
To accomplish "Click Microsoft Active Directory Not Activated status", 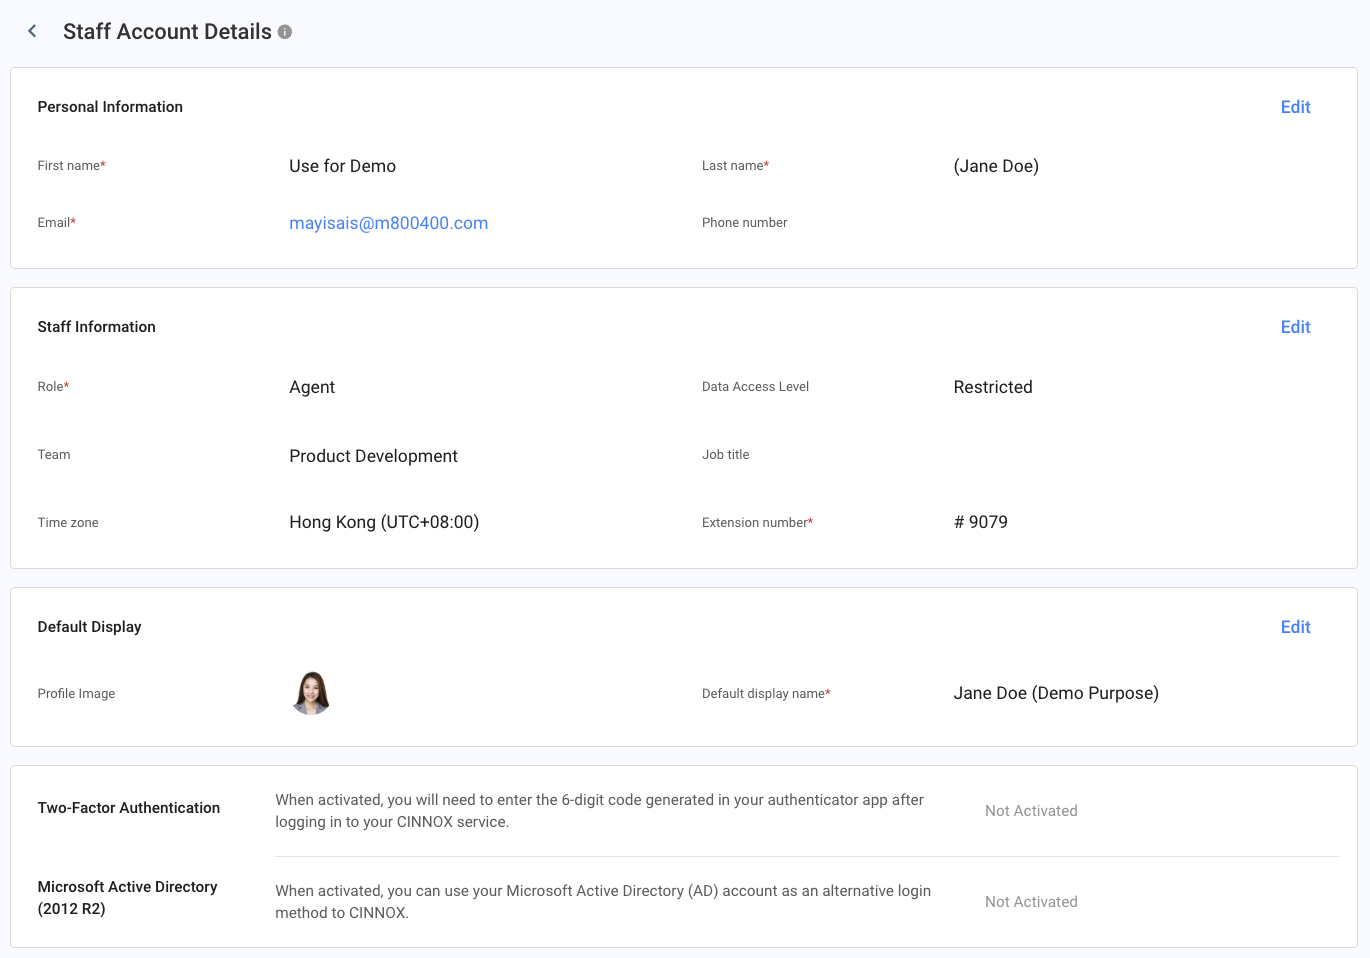I will (1031, 902).
